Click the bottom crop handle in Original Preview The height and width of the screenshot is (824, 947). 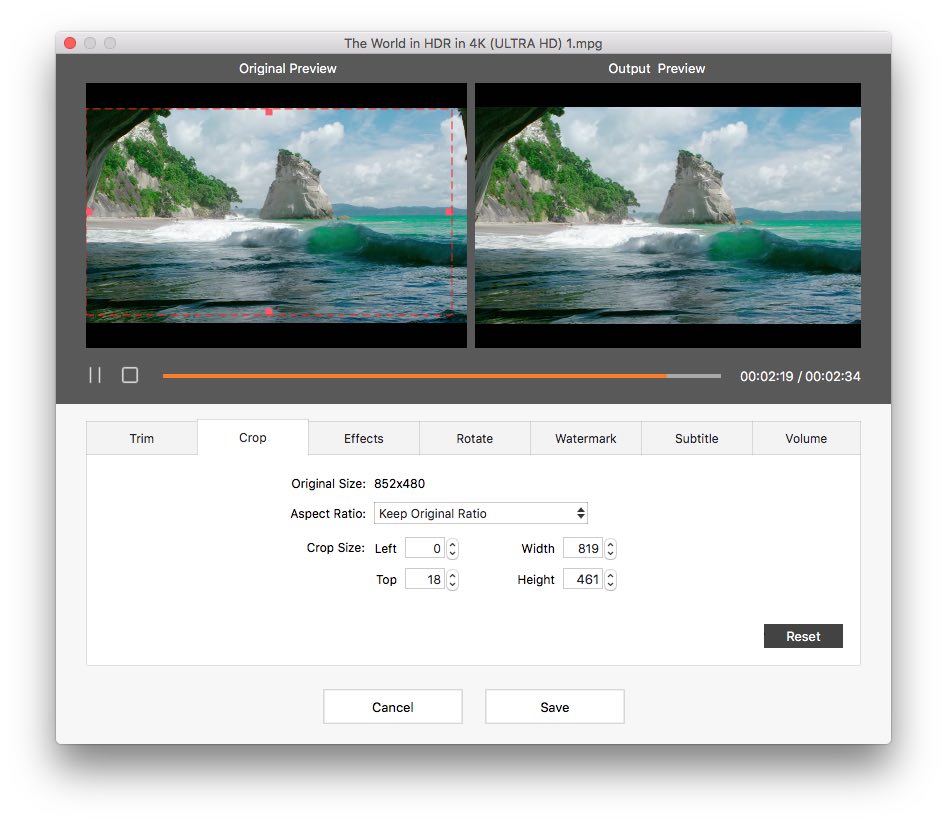[269, 312]
